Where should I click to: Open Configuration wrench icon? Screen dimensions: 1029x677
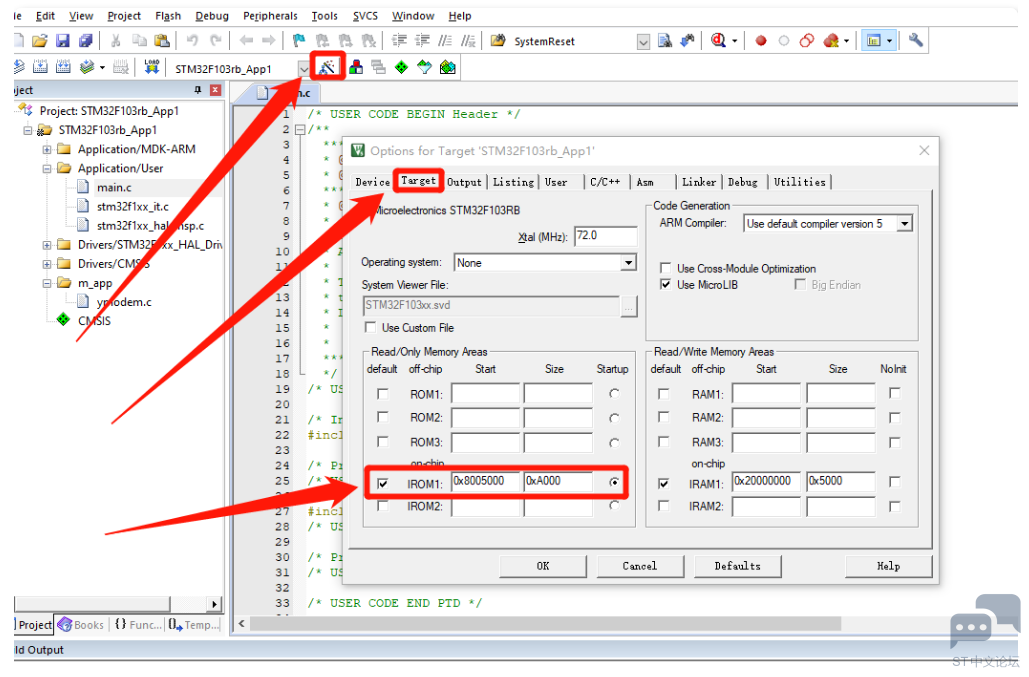(915, 41)
